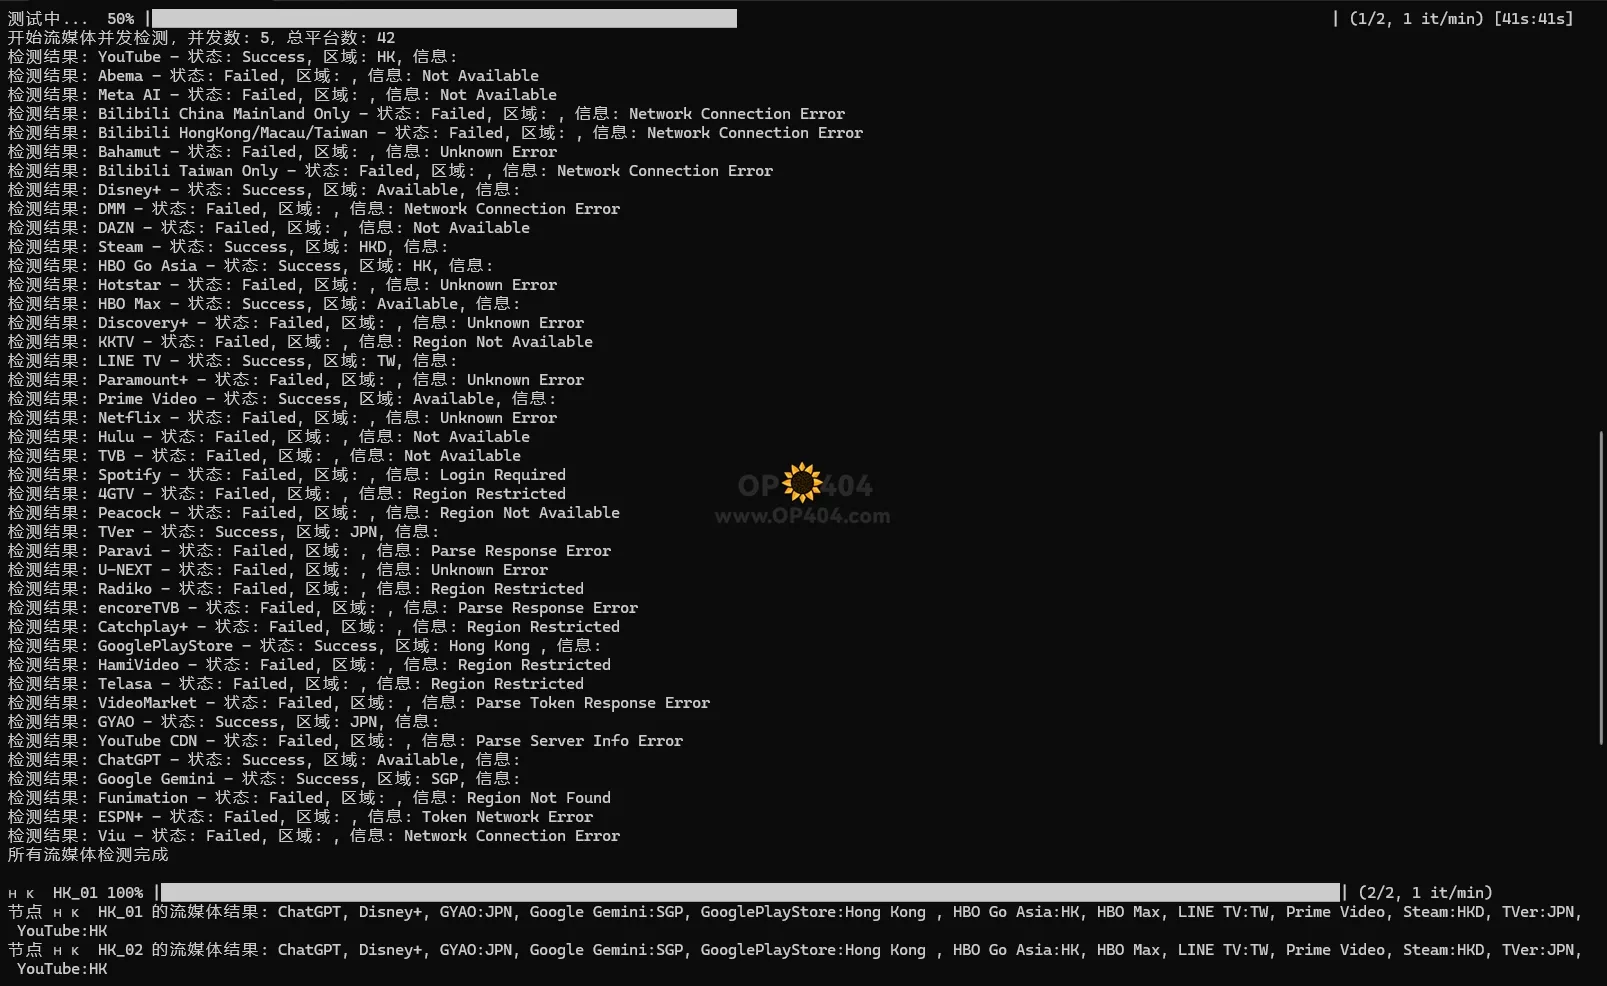Click the (2/2, 1 it/min) counter
The image size is (1607, 986).
click(1425, 893)
